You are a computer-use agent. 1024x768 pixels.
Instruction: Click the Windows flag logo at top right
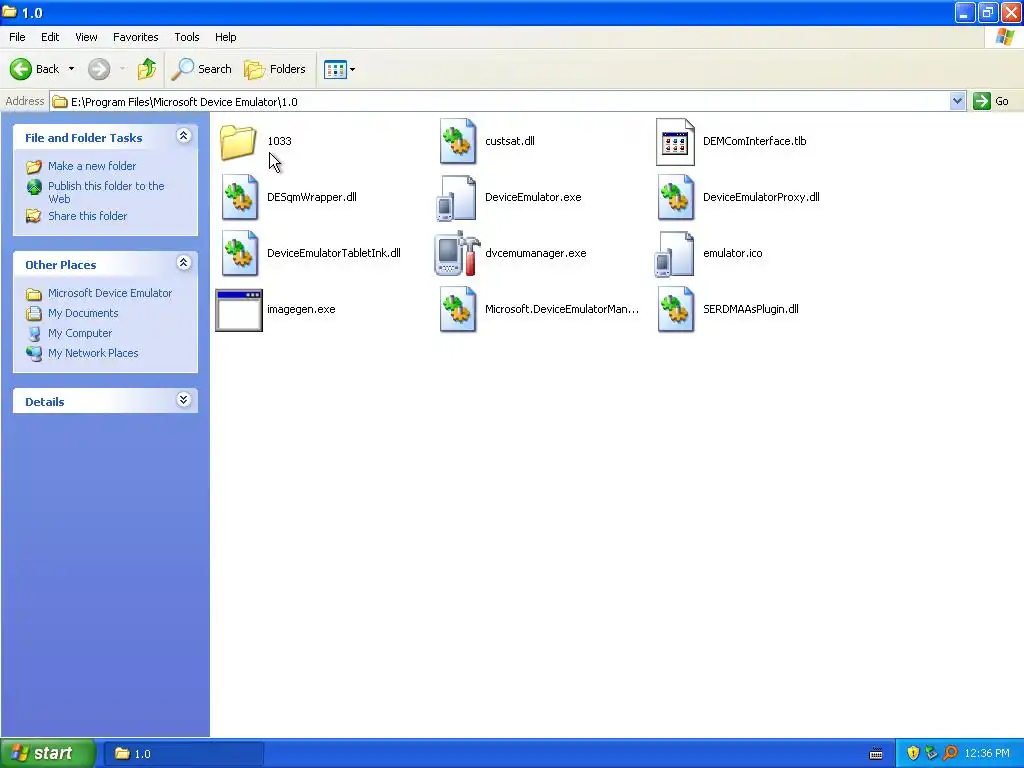1004,37
